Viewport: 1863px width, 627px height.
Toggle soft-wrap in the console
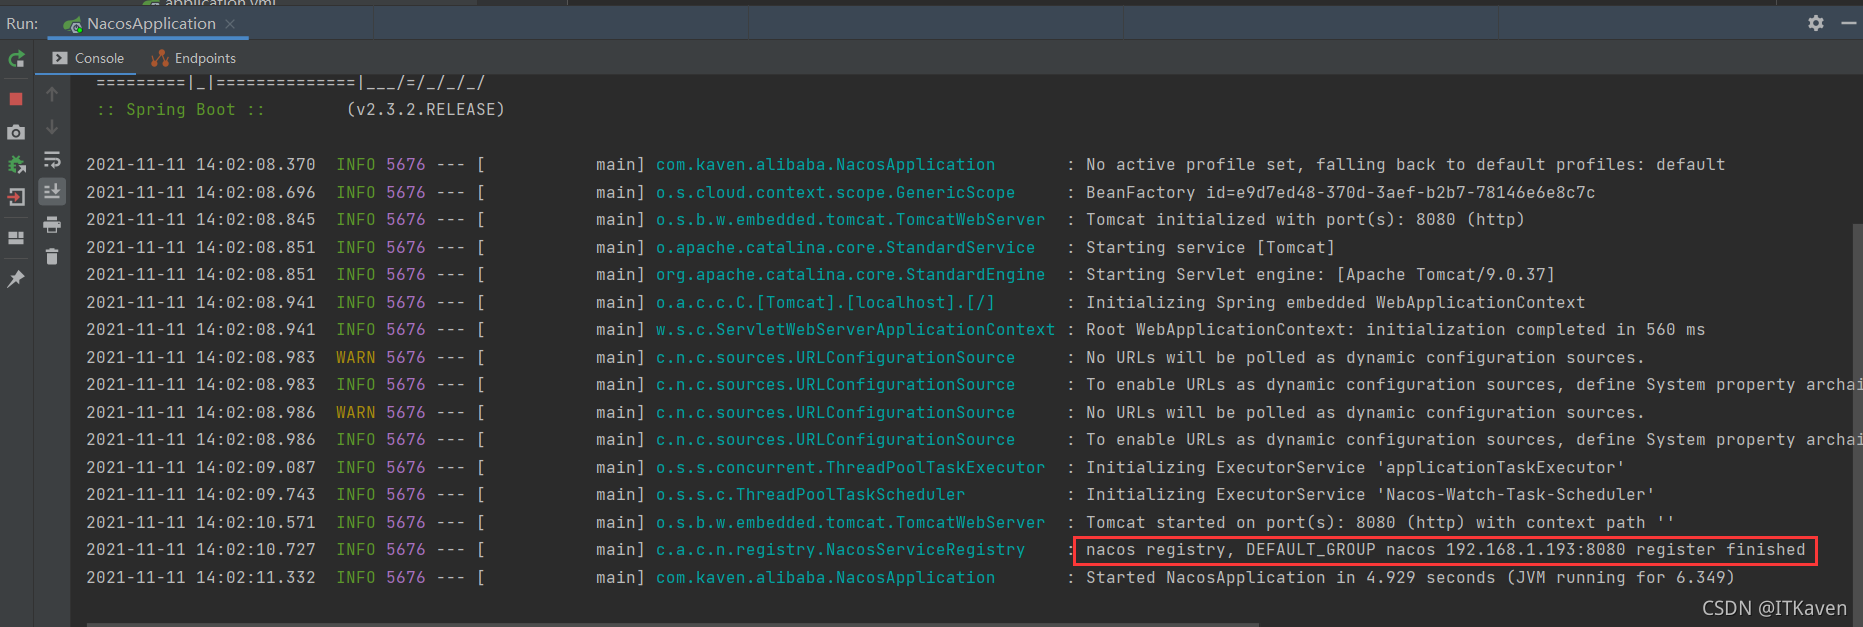coord(52,160)
